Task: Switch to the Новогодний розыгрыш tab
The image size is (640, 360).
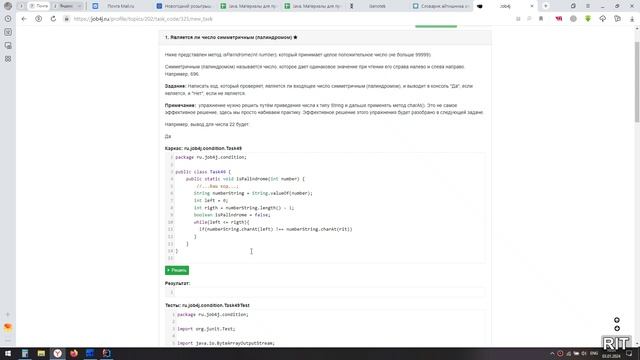Action: [184, 6]
